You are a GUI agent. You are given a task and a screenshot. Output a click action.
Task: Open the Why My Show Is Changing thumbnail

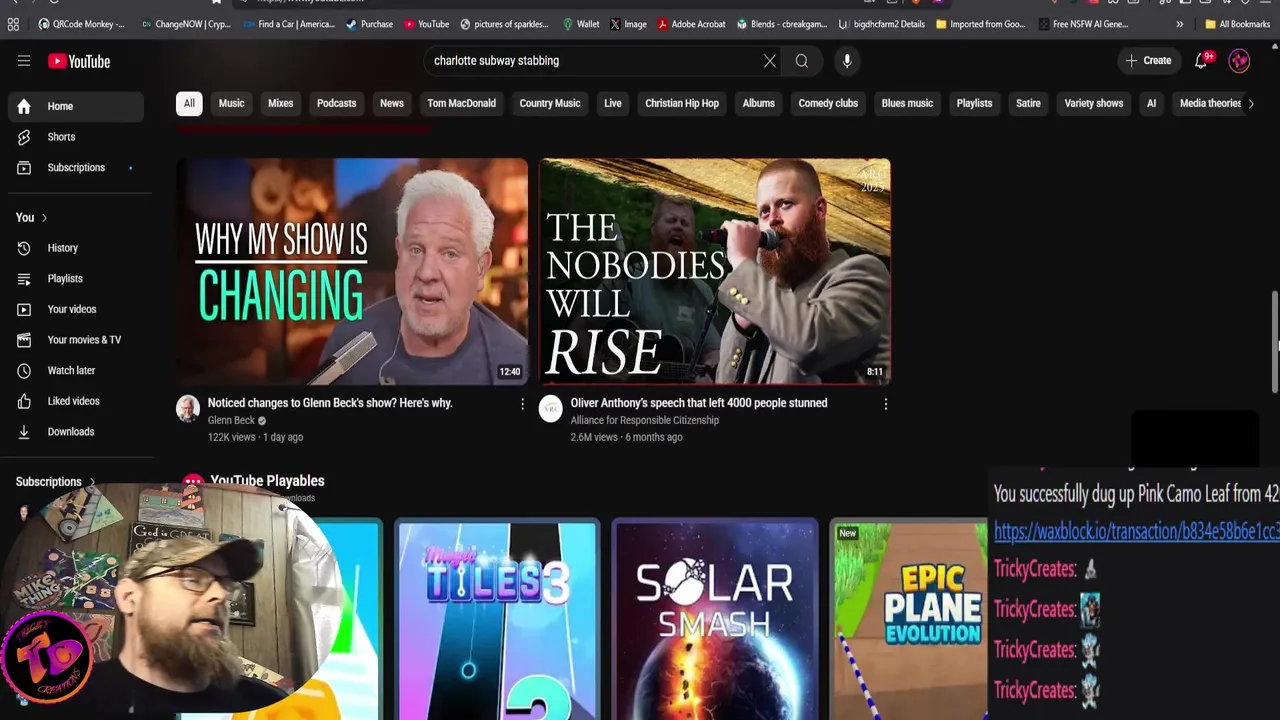tap(352, 271)
